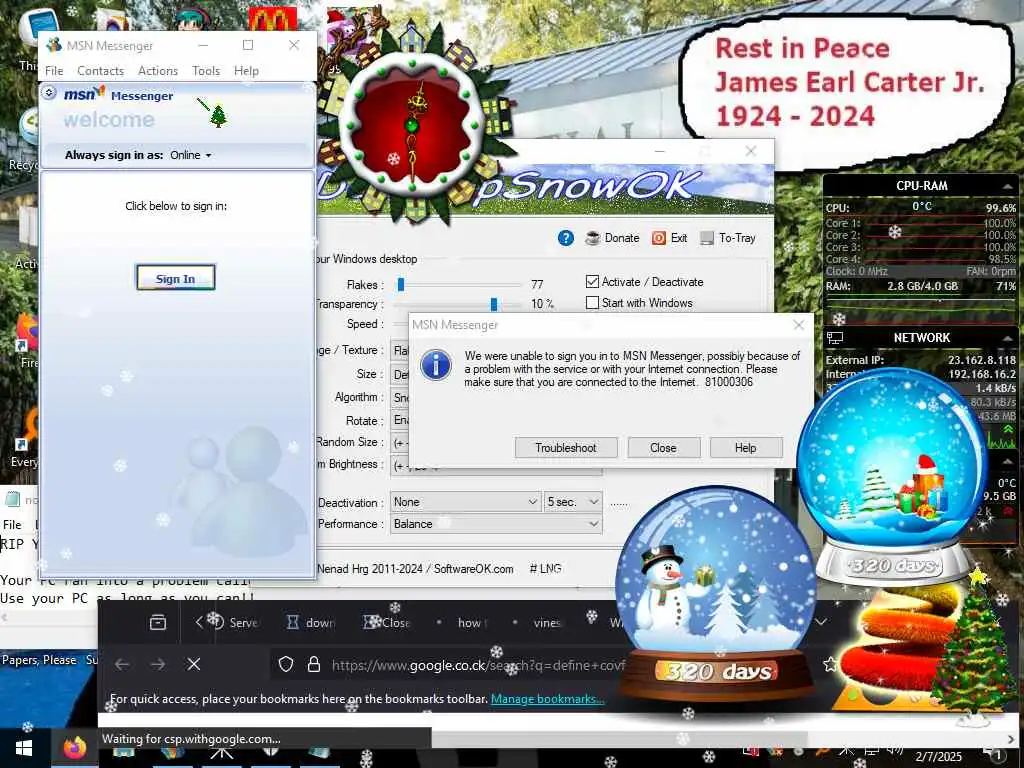This screenshot has height=768, width=1024.
Task: Click the Close button in the error dialog
Action: (664, 448)
